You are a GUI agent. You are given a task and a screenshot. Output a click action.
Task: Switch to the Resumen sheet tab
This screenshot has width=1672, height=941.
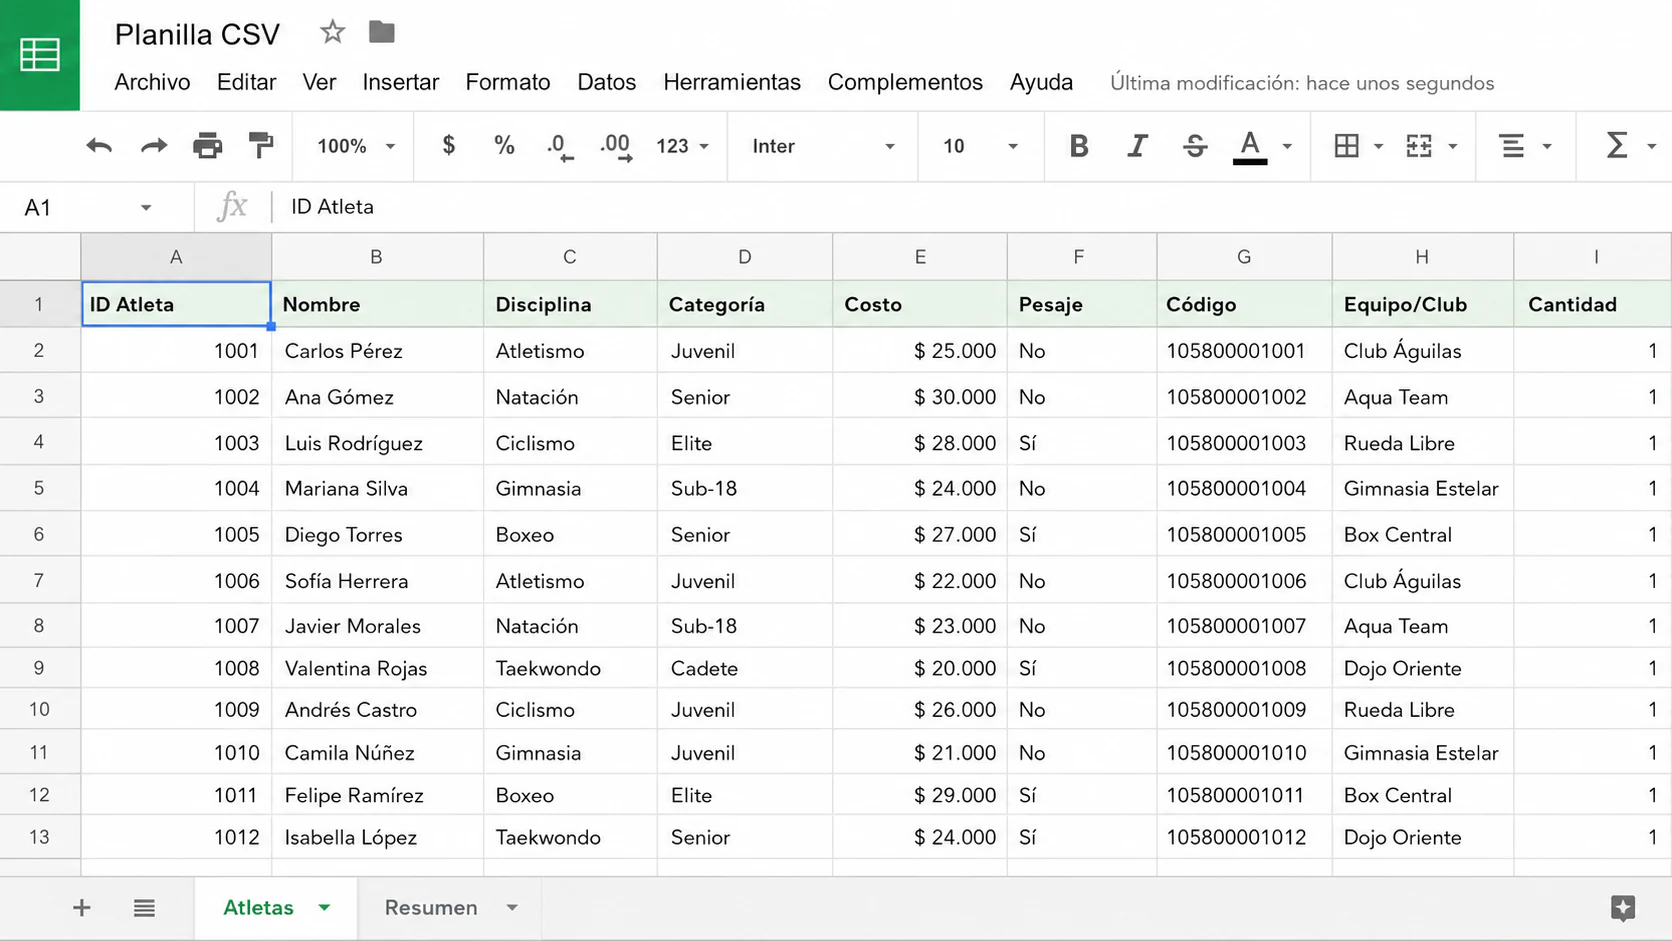coord(431,908)
